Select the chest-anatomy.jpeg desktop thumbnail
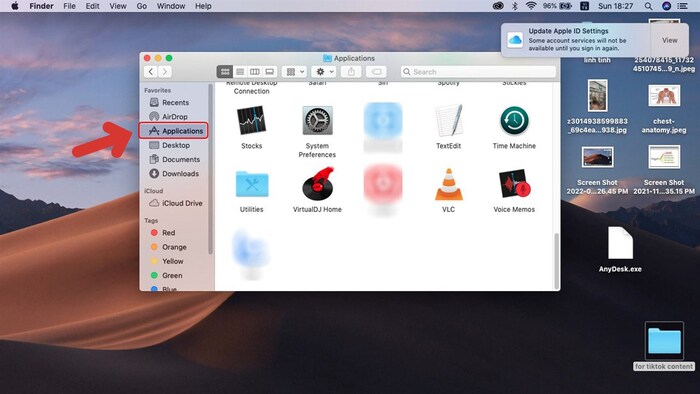 664,95
